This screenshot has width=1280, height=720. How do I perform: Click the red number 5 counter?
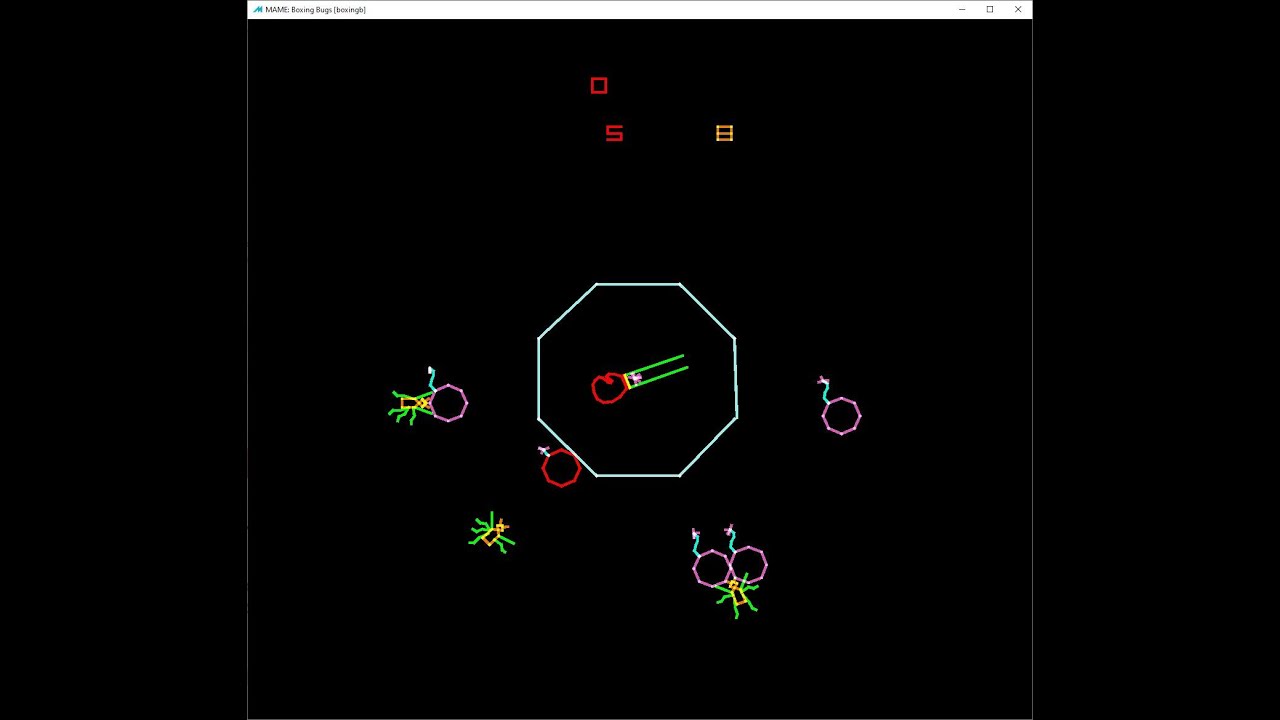pyautogui.click(x=614, y=133)
